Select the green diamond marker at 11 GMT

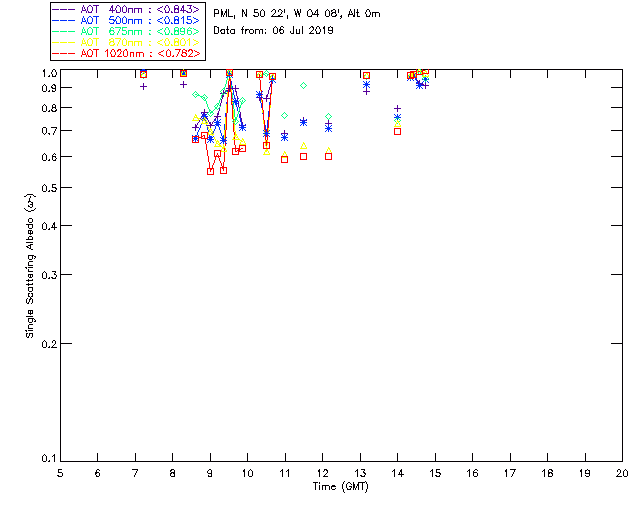tap(285, 116)
